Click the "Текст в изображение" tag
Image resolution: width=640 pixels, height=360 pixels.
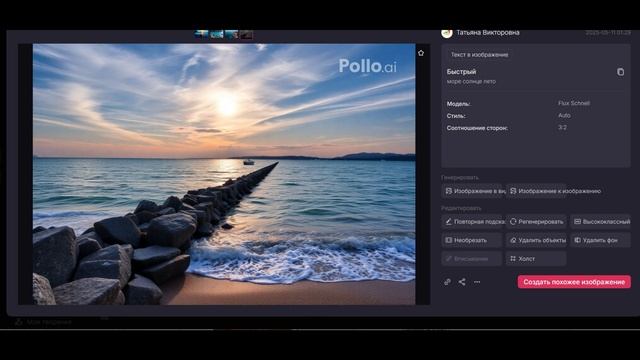[480, 55]
